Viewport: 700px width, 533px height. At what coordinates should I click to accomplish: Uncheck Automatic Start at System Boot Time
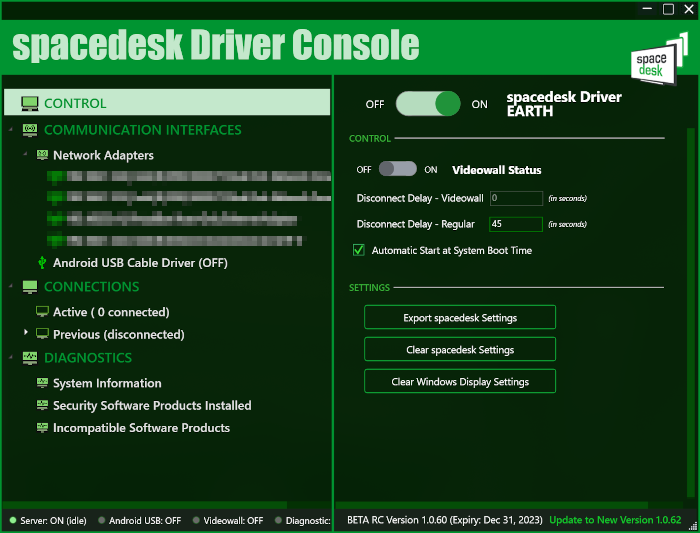(x=358, y=250)
